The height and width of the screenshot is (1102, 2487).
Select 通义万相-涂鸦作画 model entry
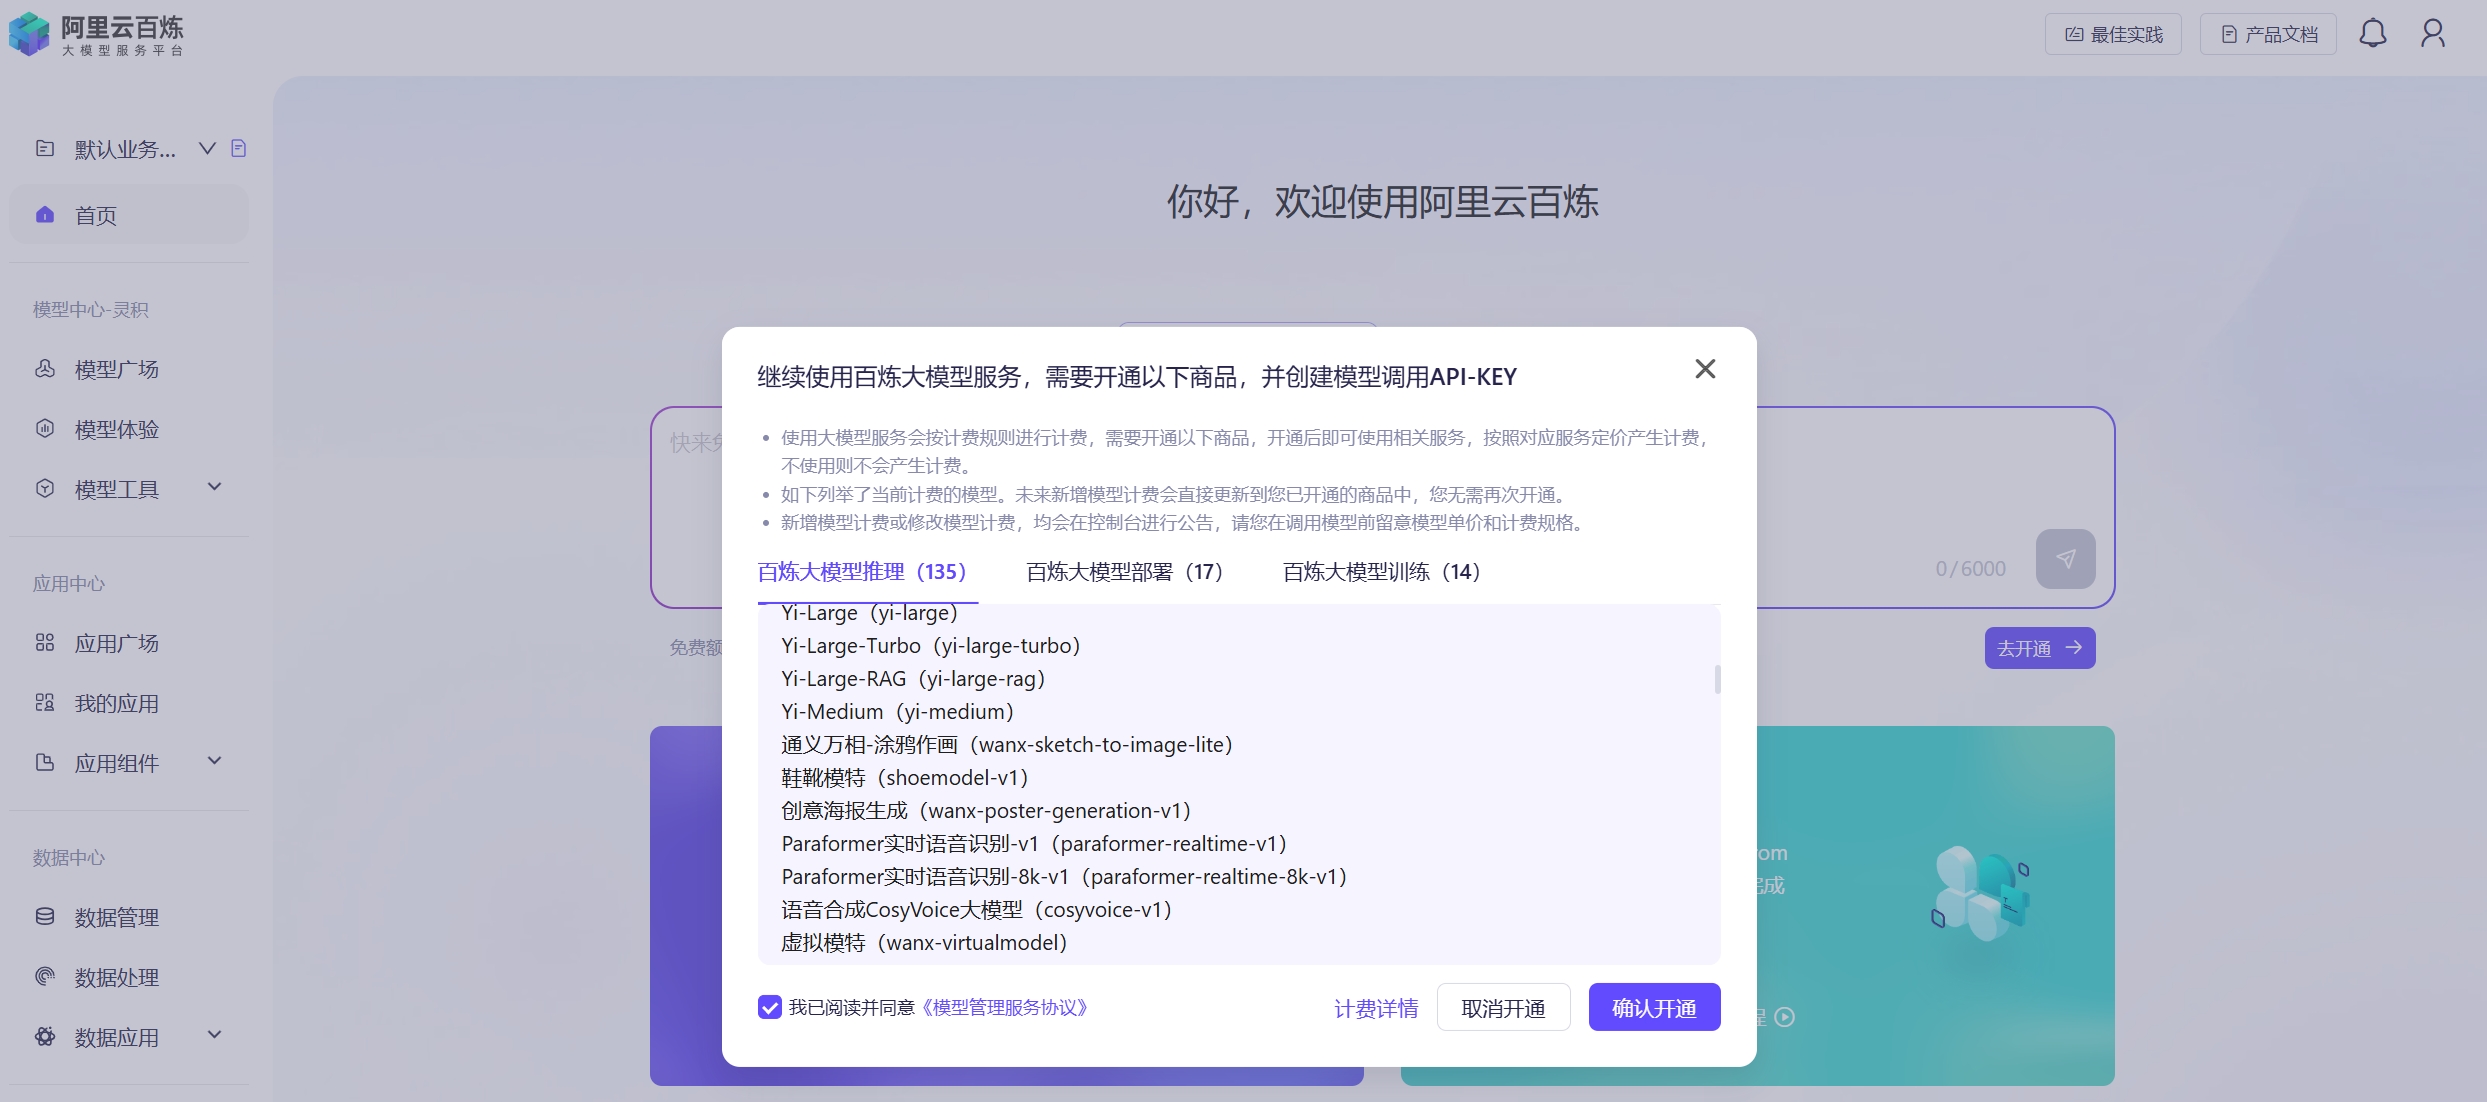click(x=1007, y=745)
